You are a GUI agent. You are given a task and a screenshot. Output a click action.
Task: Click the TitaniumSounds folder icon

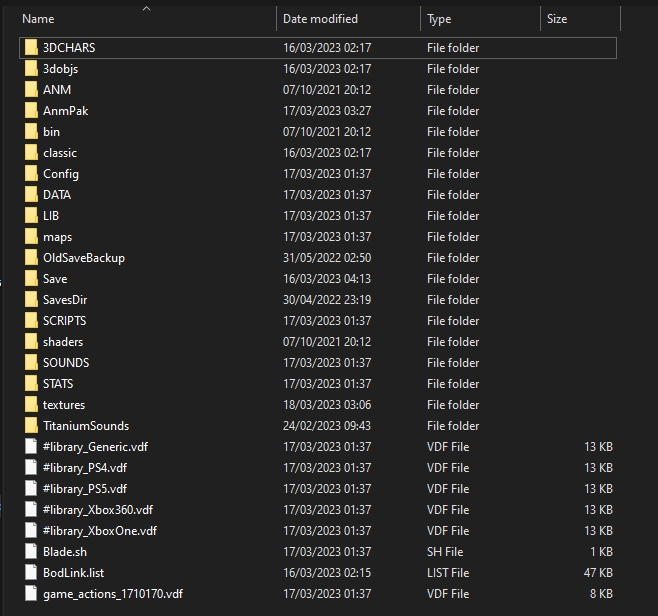click(31, 425)
